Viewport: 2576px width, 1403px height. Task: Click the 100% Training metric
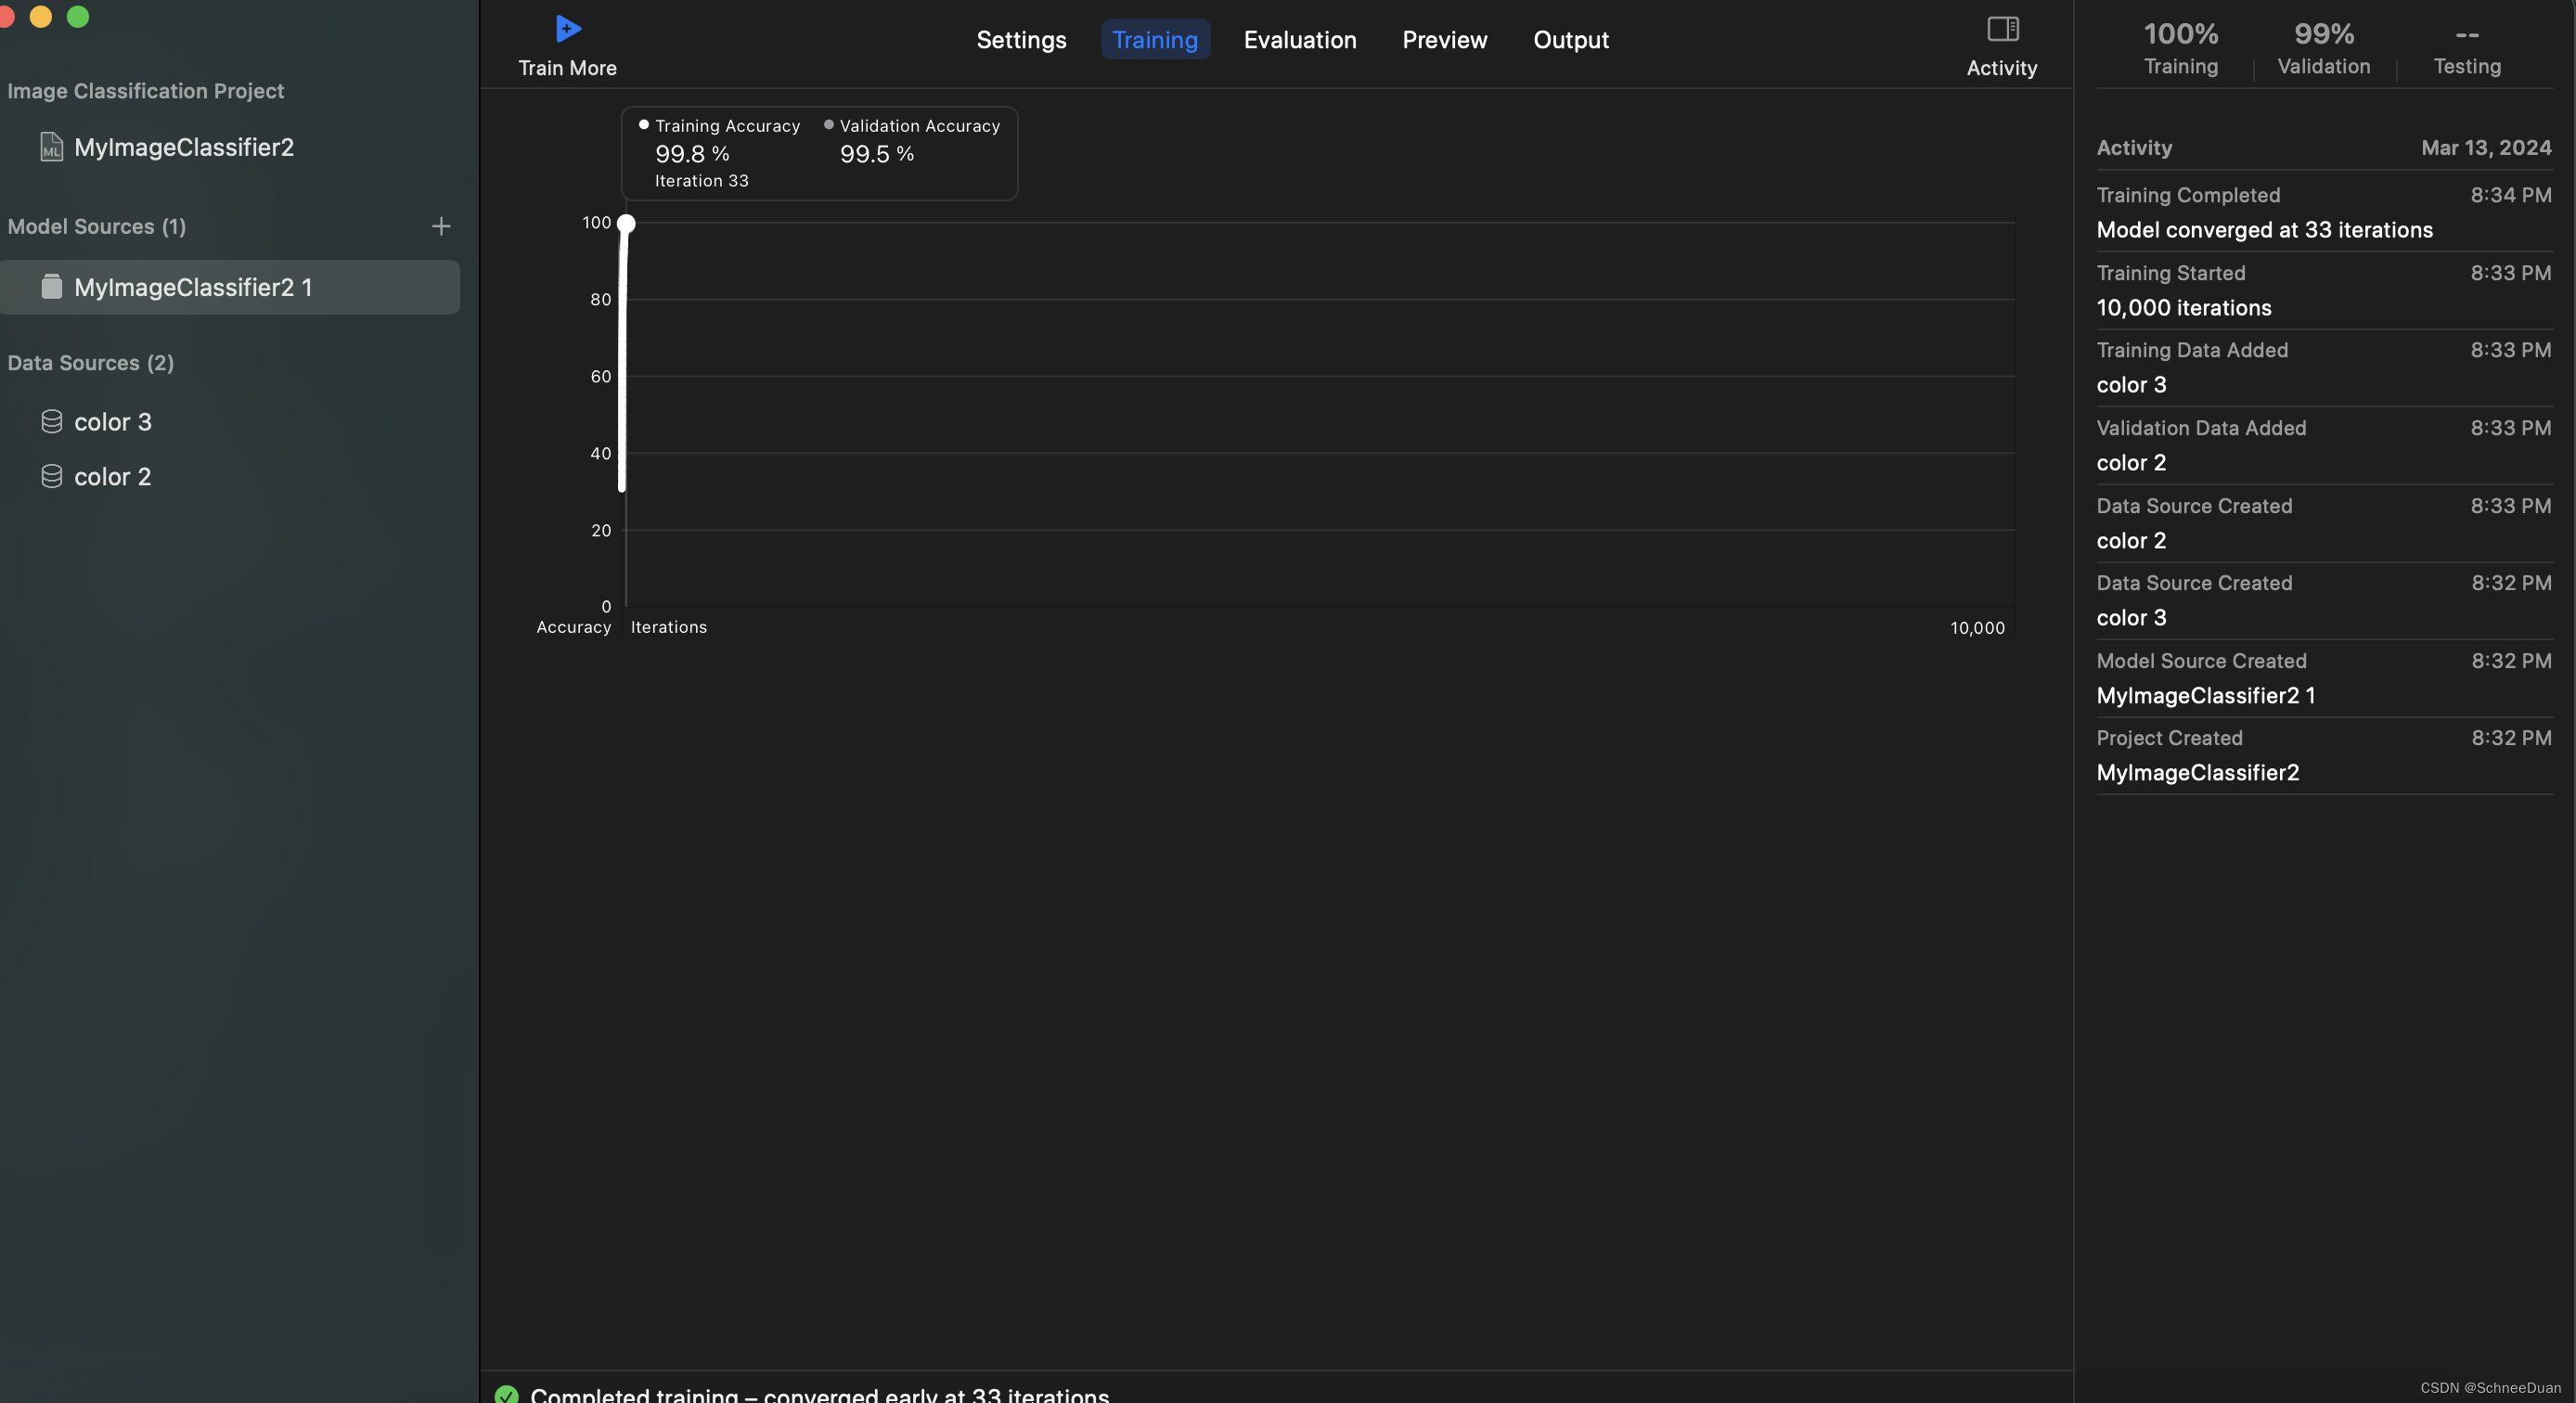click(2180, 47)
